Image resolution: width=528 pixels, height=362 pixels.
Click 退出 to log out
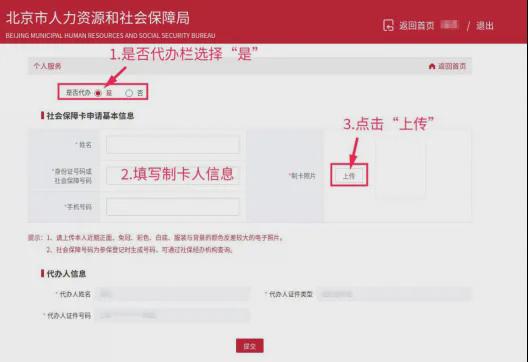tap(485, 26)
